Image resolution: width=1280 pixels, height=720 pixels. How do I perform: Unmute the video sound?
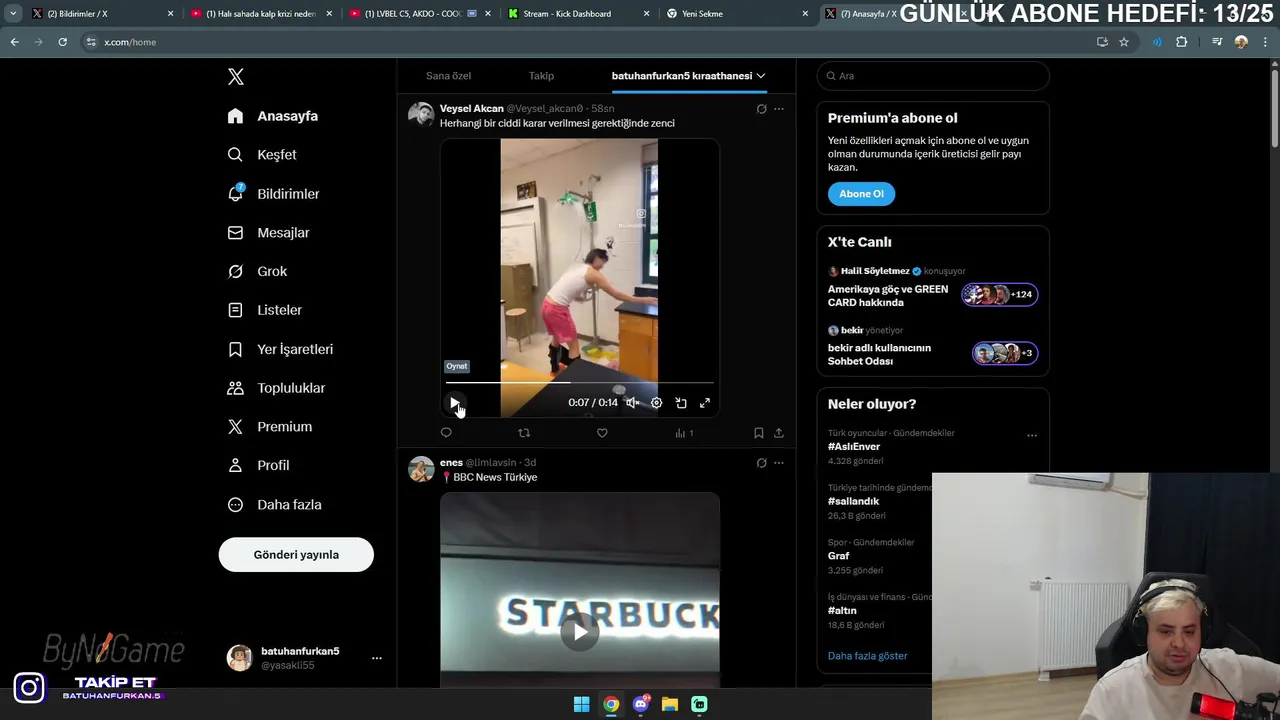point(632,403)
